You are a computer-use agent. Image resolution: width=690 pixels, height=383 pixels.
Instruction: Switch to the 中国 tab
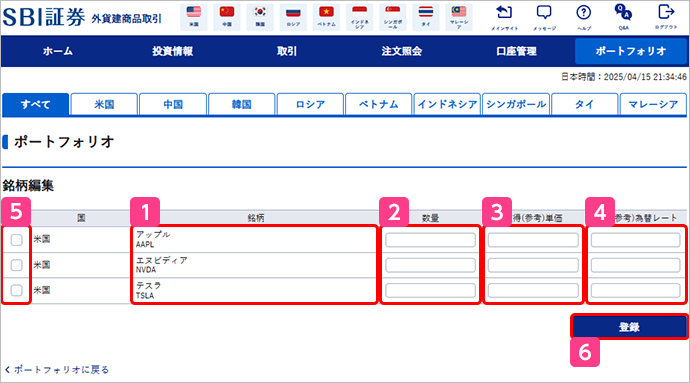pyautogui.click(x=173, y=104)
